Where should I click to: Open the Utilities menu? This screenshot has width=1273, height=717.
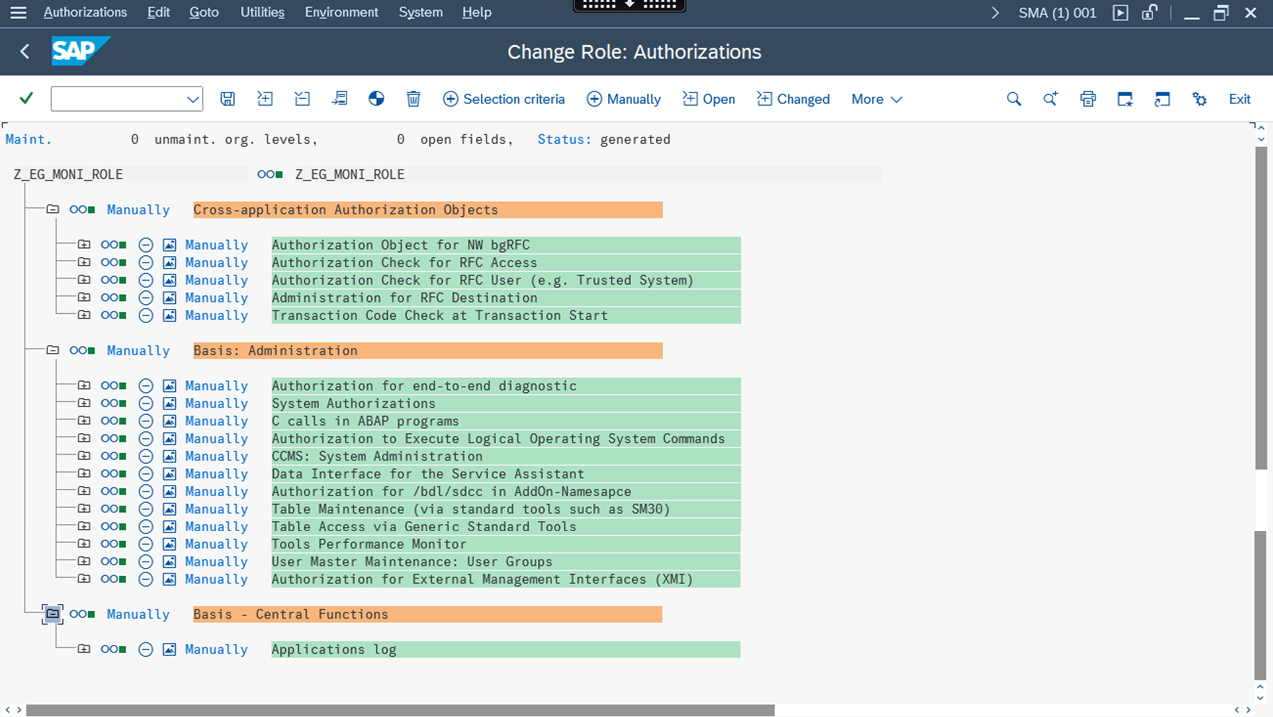(262, 12)
